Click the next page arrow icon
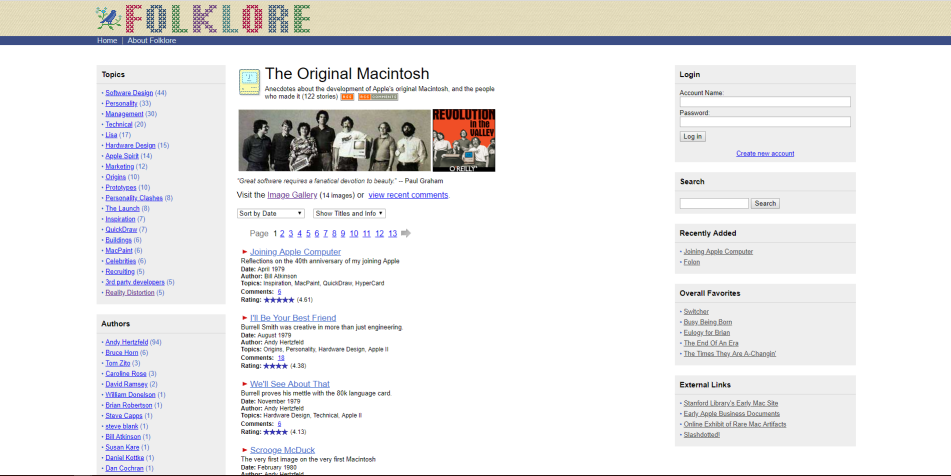This screenshot has width=951, height=476. pyautogui.click(x=406, y=233)
